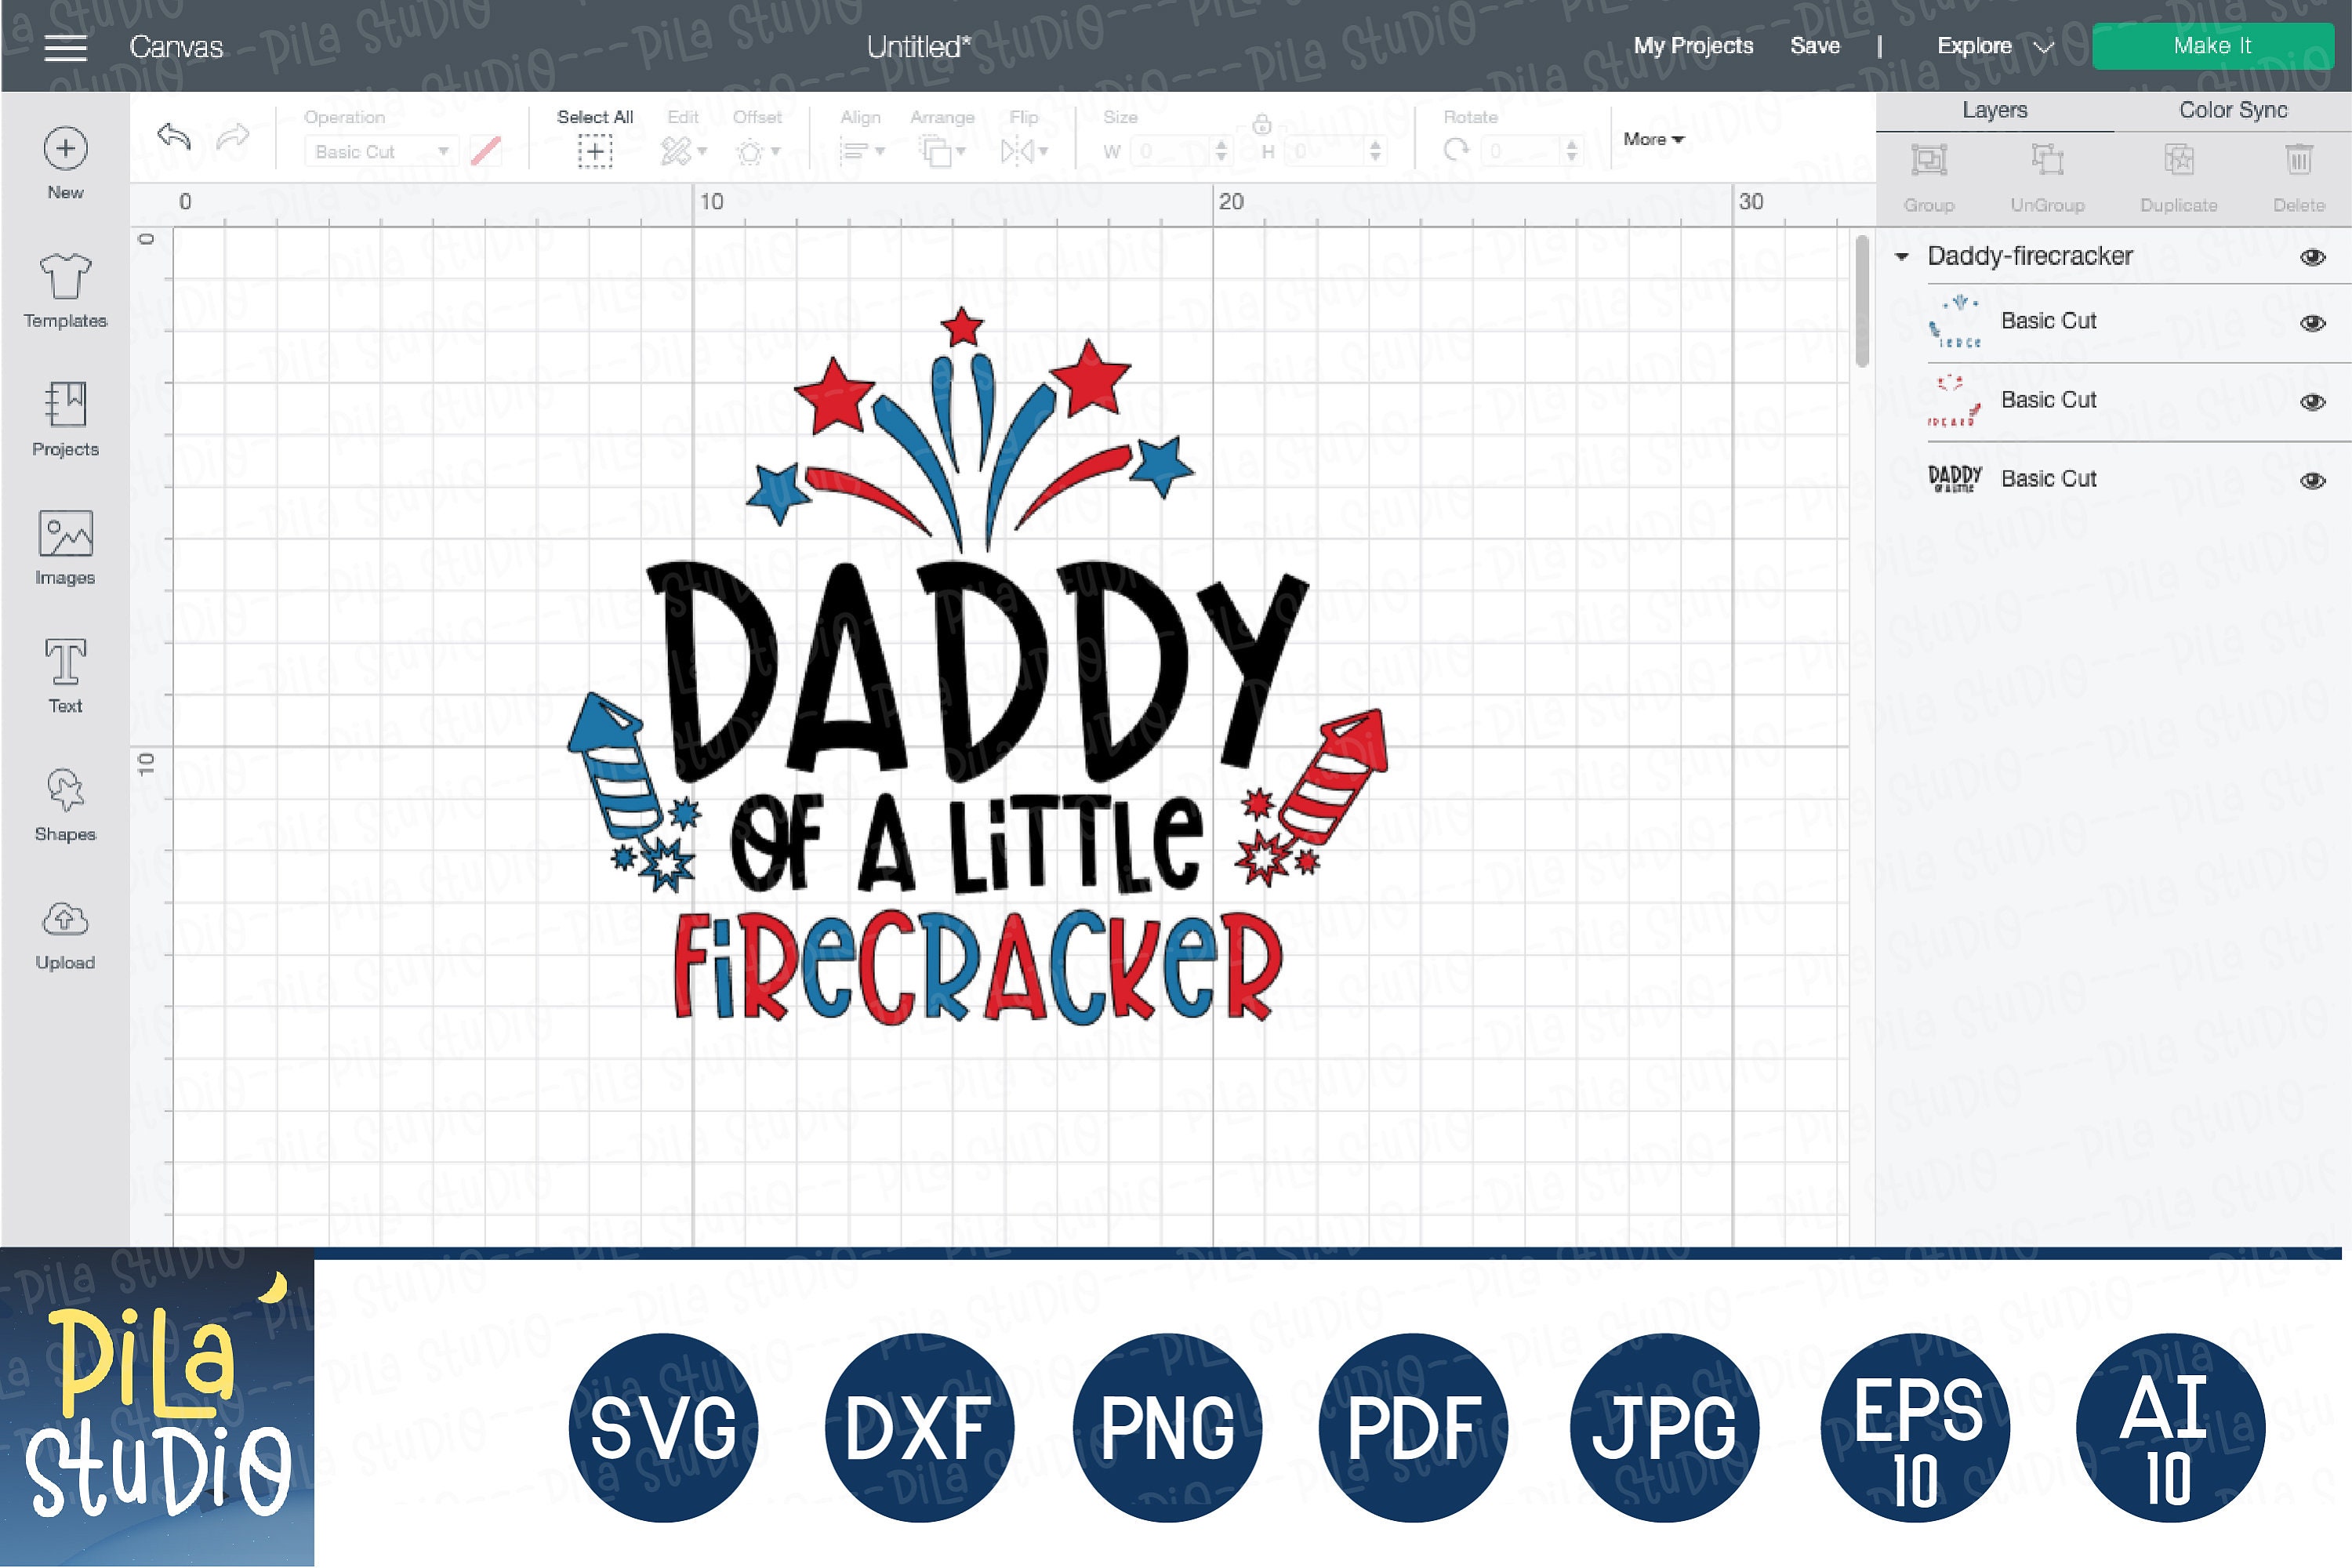This screenshot has height=1568, width=2352.
Task: Toggle visibility of the top Basic Cut layer
Action: pyautogui.click(x=2312, y=322)
